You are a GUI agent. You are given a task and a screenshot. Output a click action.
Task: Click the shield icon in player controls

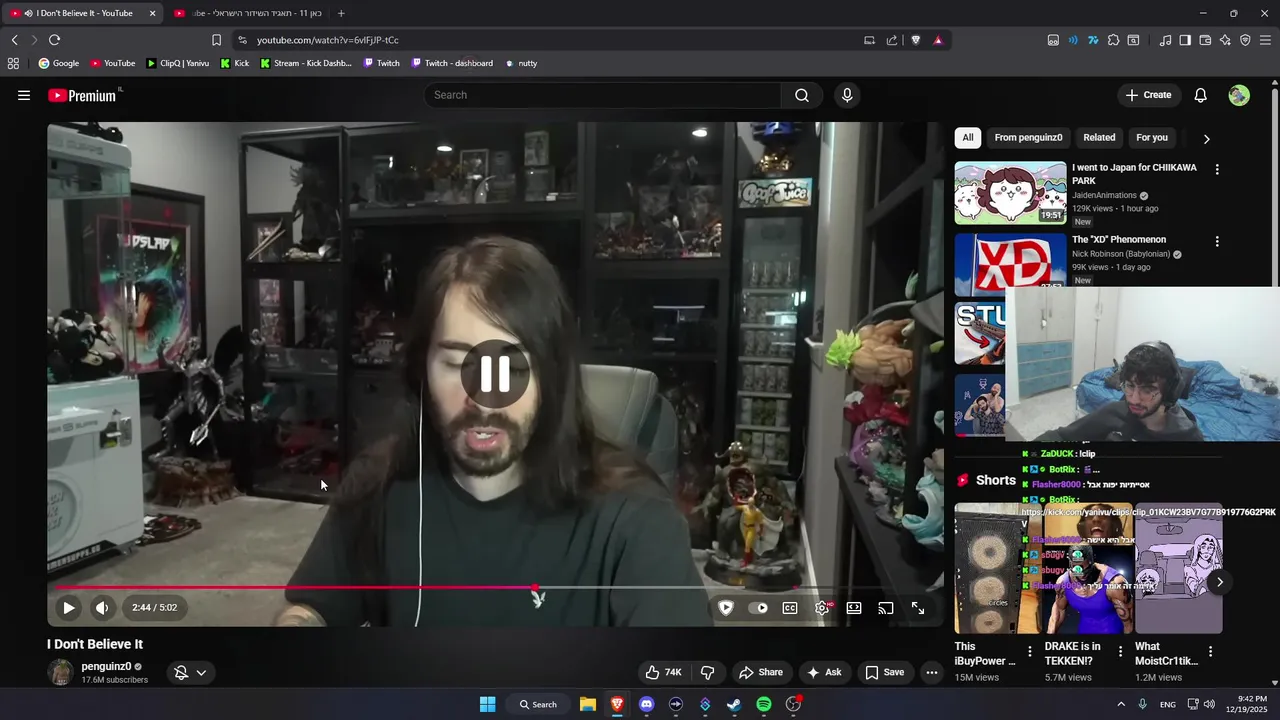(726, 607)
